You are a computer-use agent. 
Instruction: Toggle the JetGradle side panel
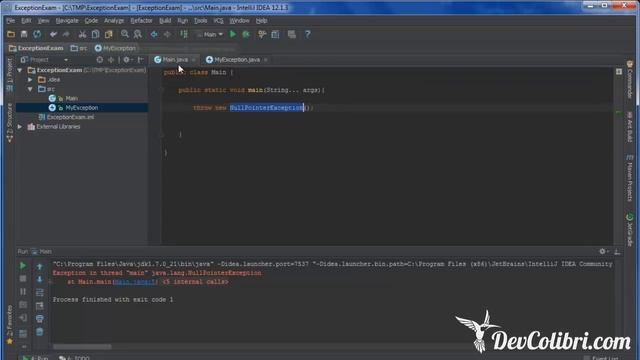pyautogui.click(x=630, y=230)
